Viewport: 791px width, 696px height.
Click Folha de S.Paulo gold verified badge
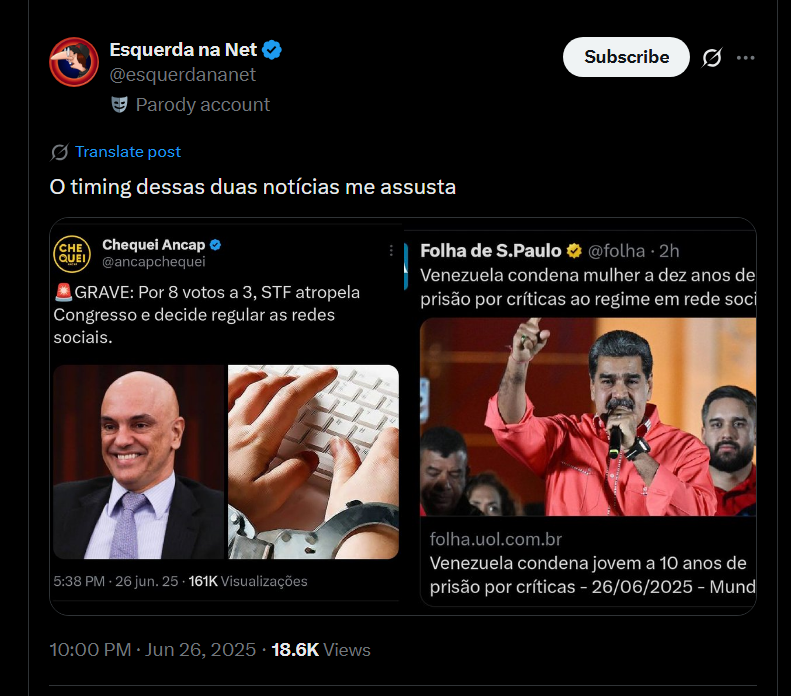[574, 251]
